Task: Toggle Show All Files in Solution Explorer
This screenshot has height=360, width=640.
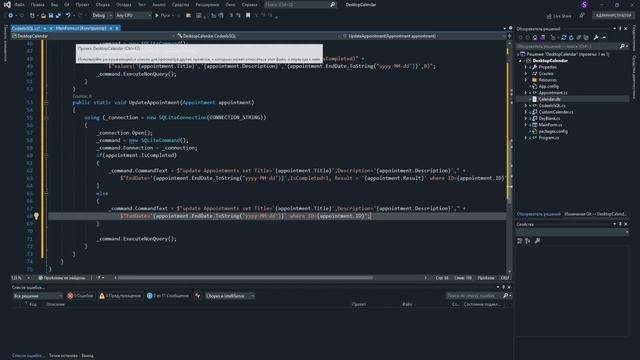Action: tap(586, 38)
